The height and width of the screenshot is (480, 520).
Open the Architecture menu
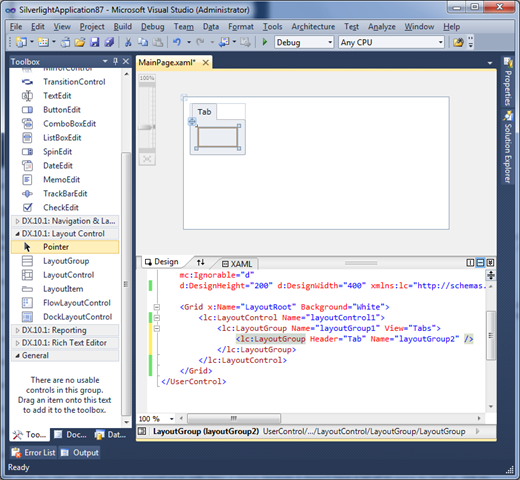[313, 27]
